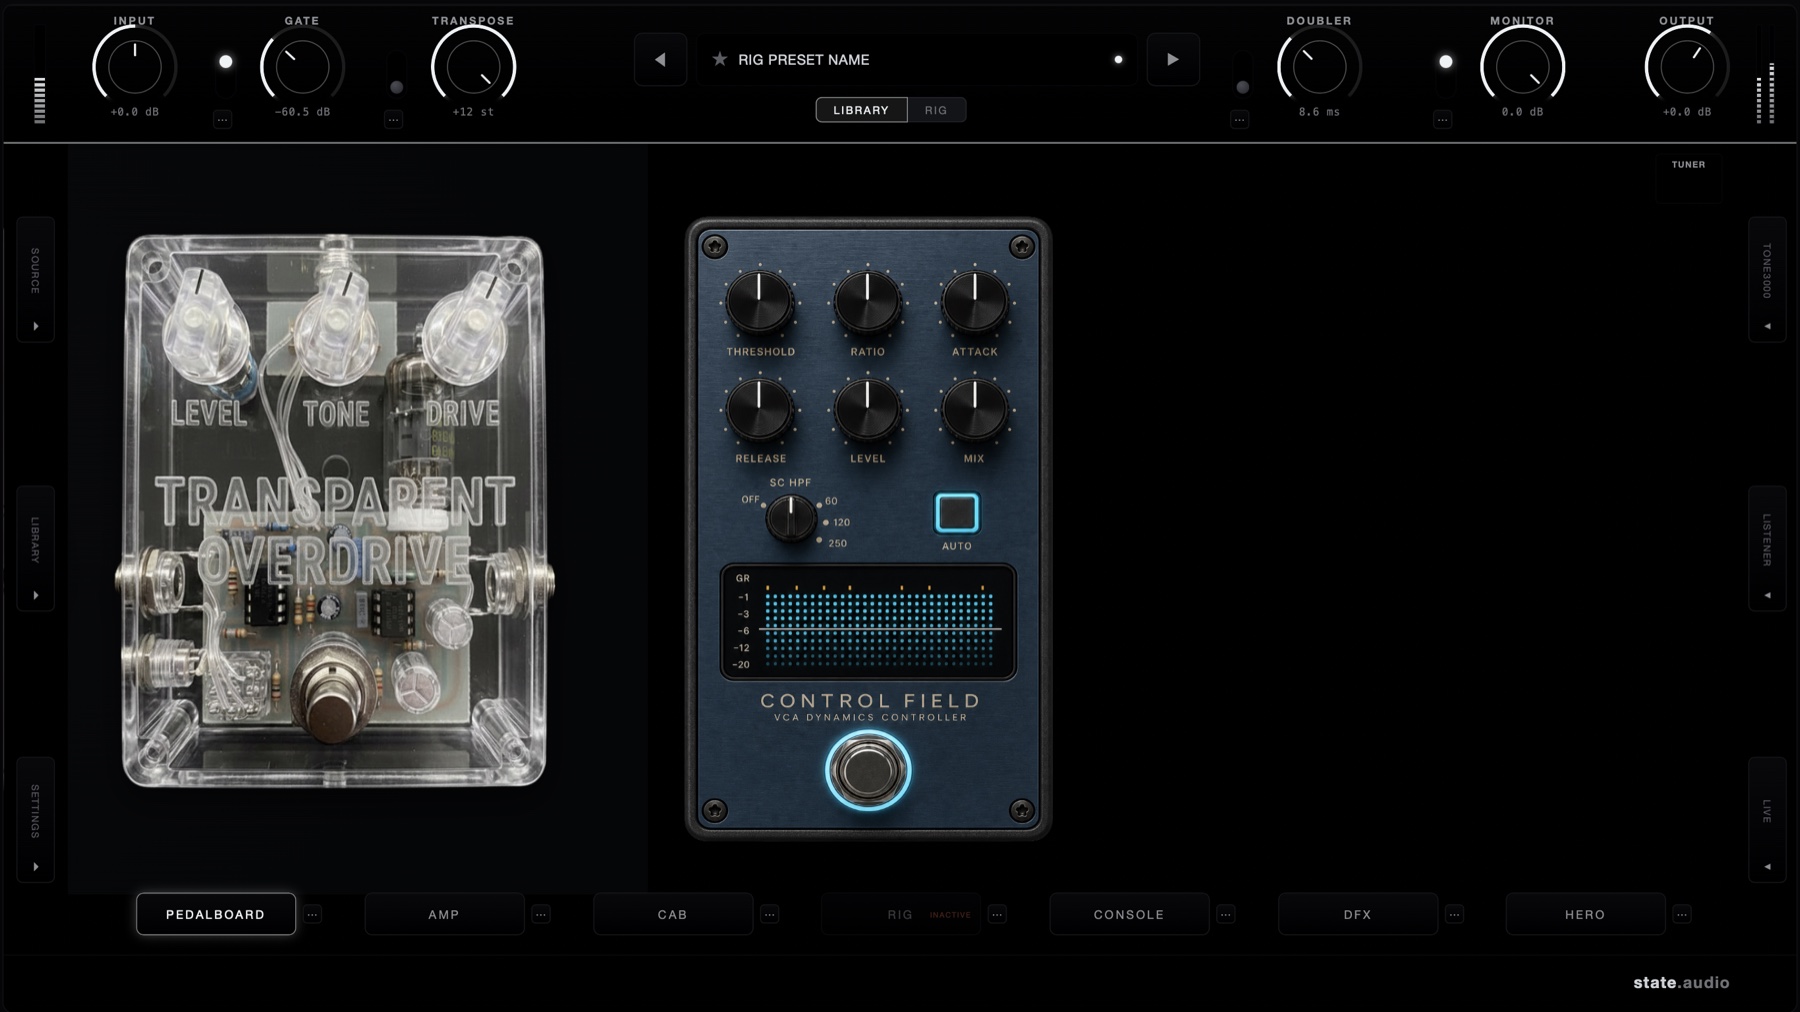This screenshot has height=1012, width=1800.
Task: Expand the SOURCE side panel
Action: [x=36, y=280]
